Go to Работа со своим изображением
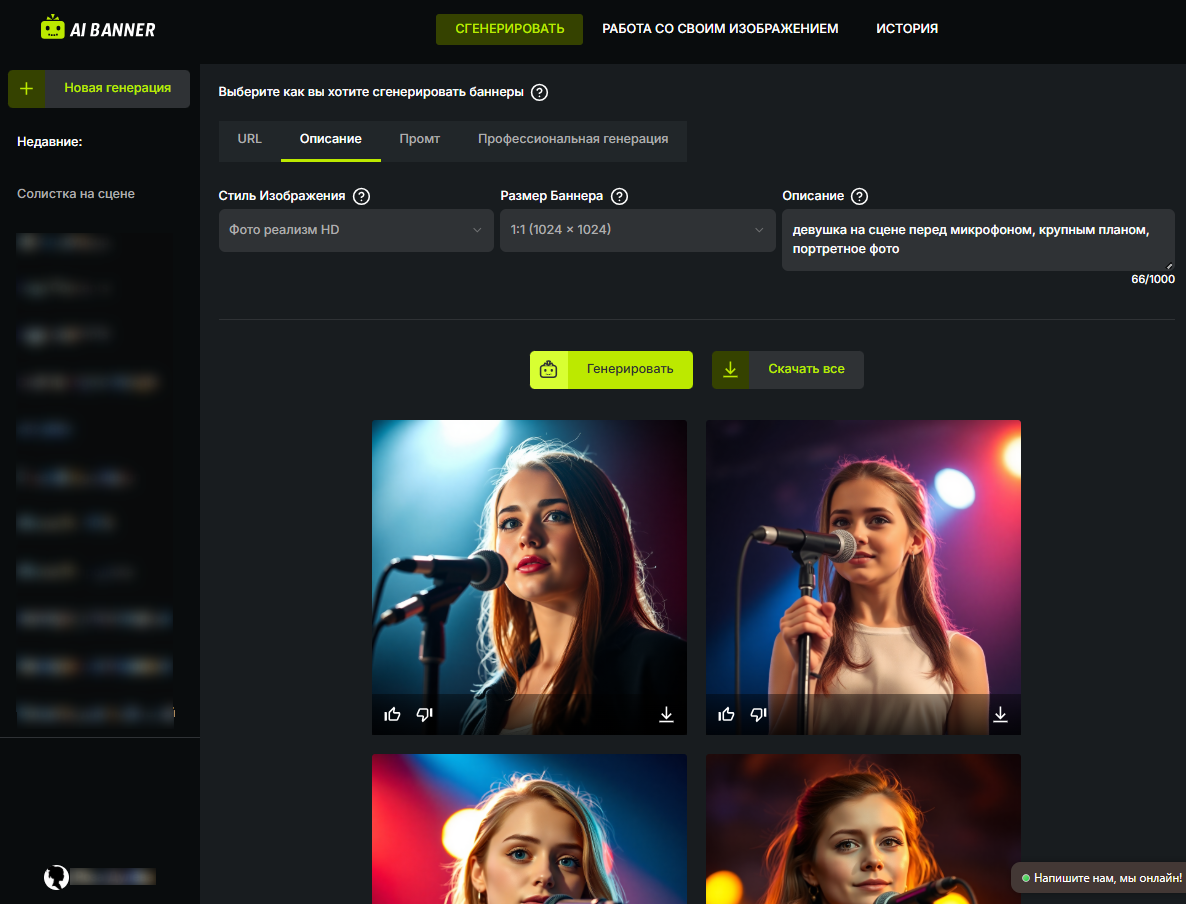The image size is (1186, 904). (720, 29)
